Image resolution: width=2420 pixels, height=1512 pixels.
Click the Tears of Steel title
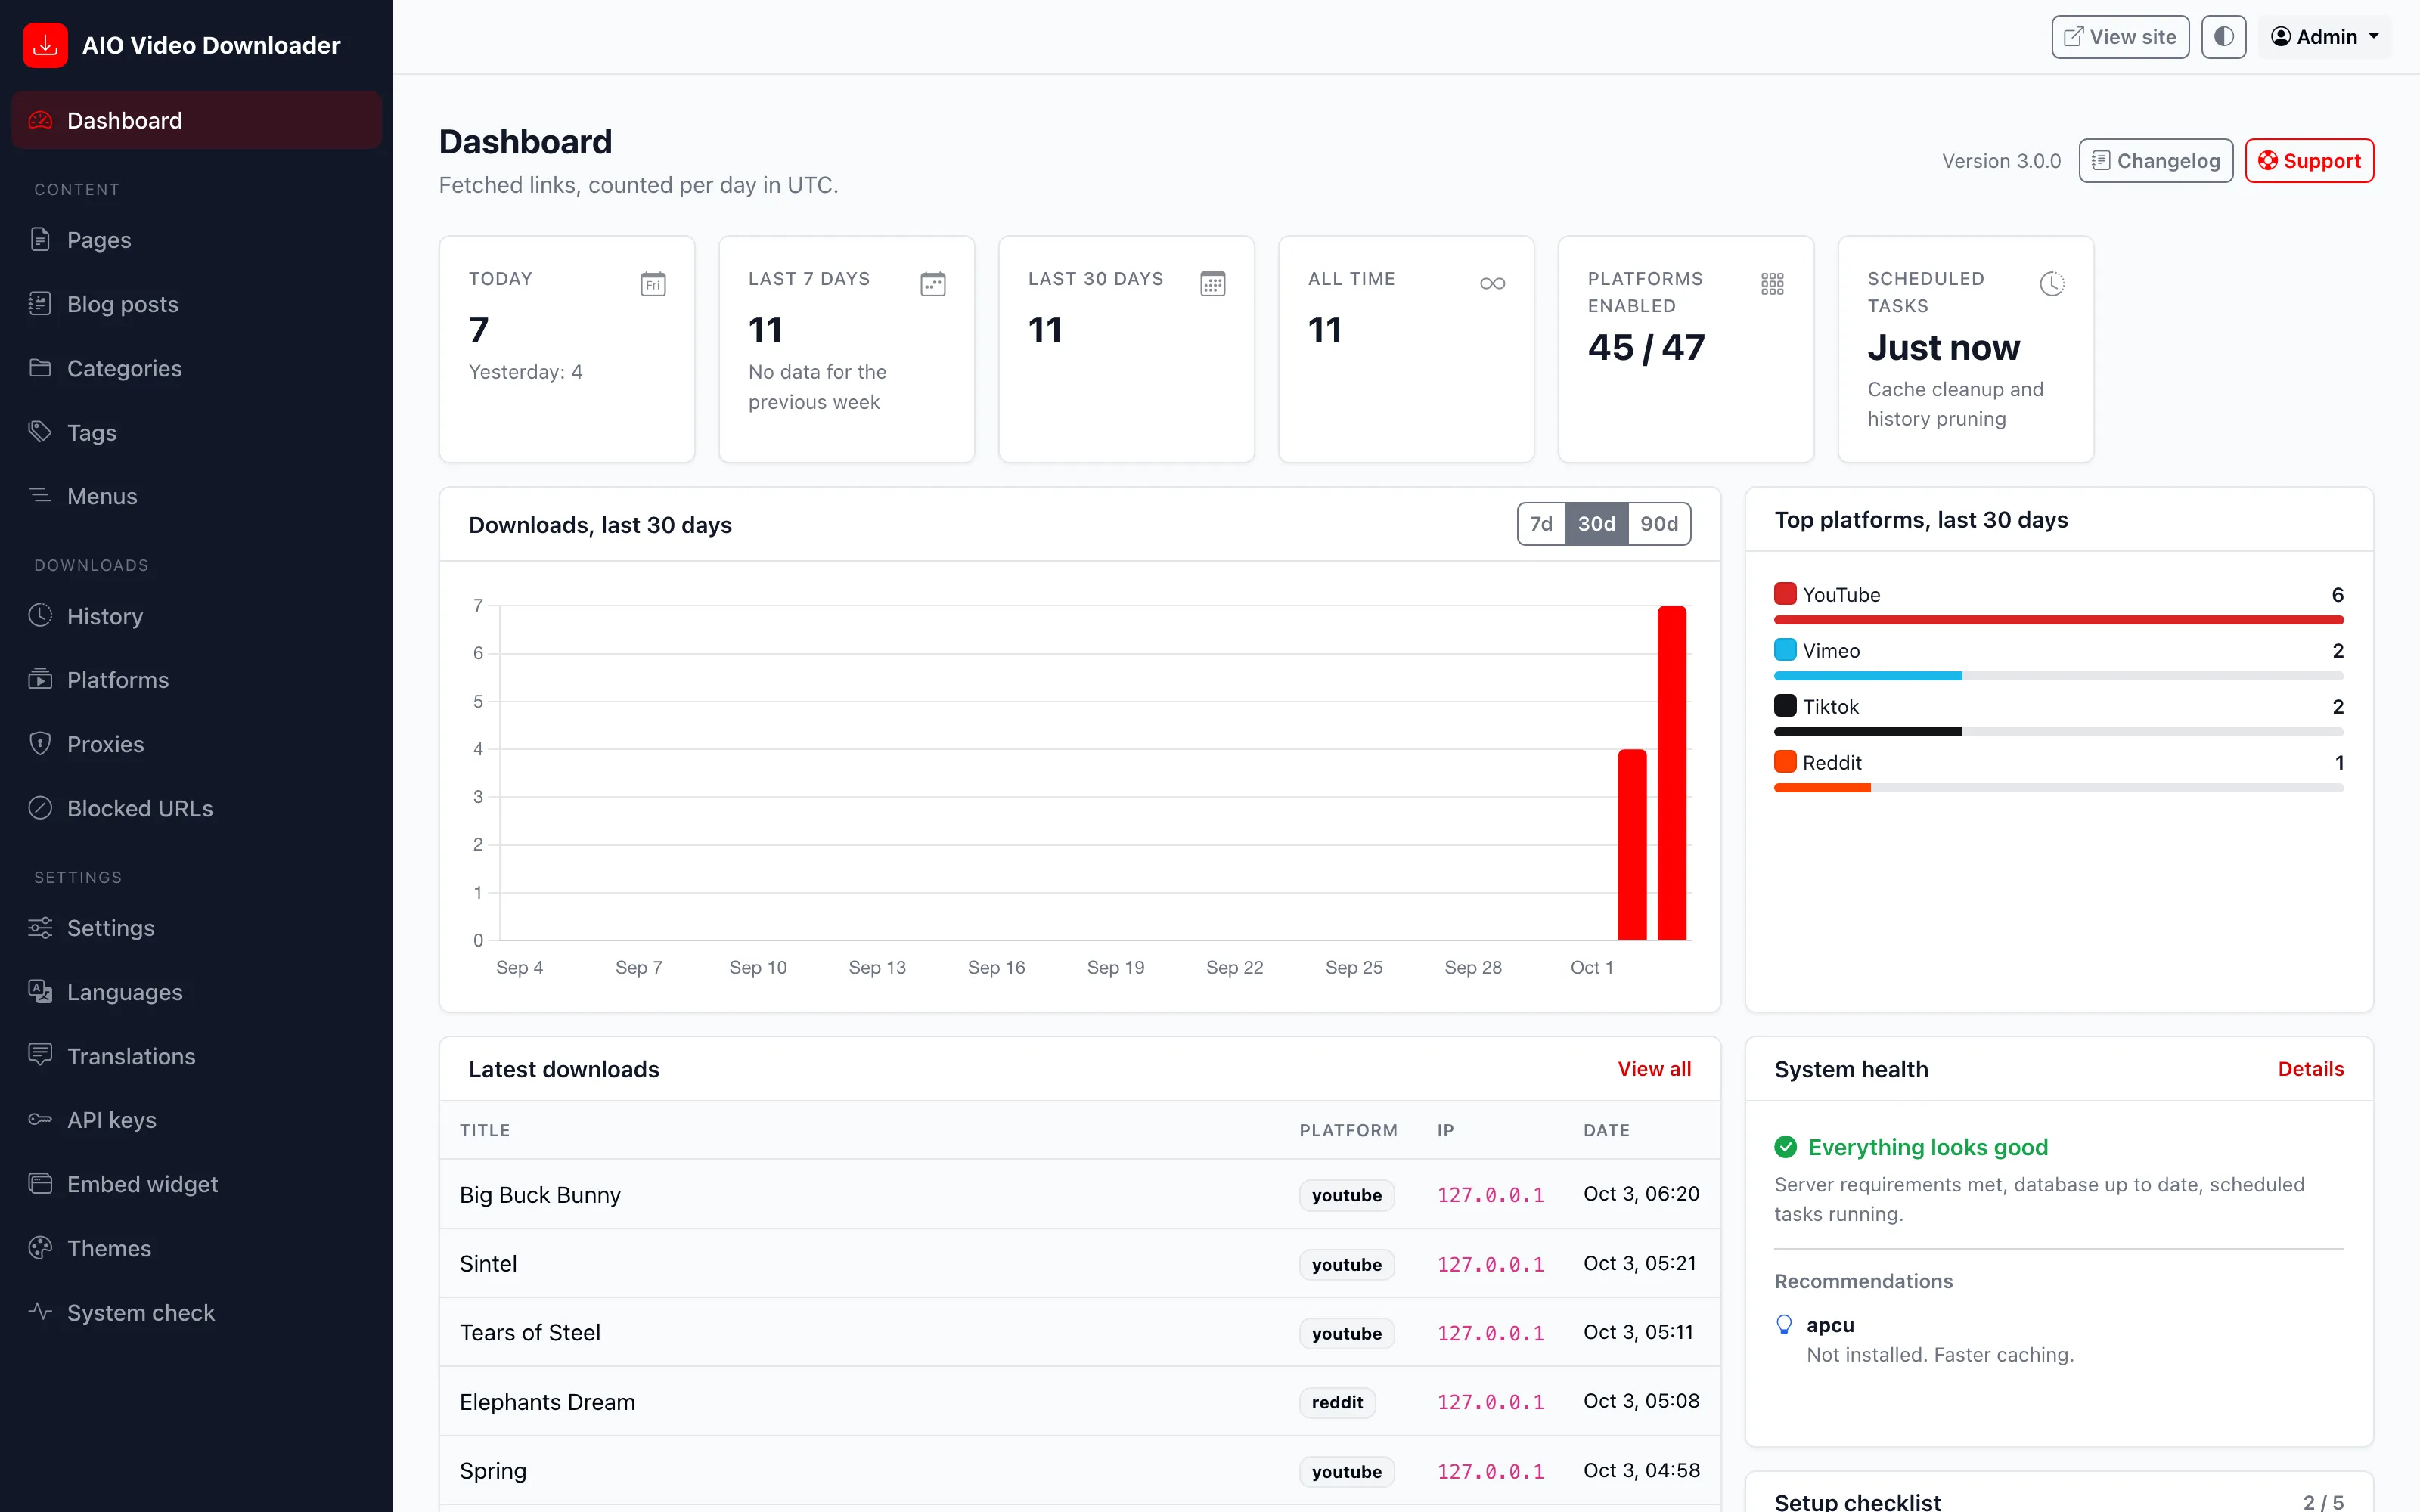click(x=530, y=1333)
